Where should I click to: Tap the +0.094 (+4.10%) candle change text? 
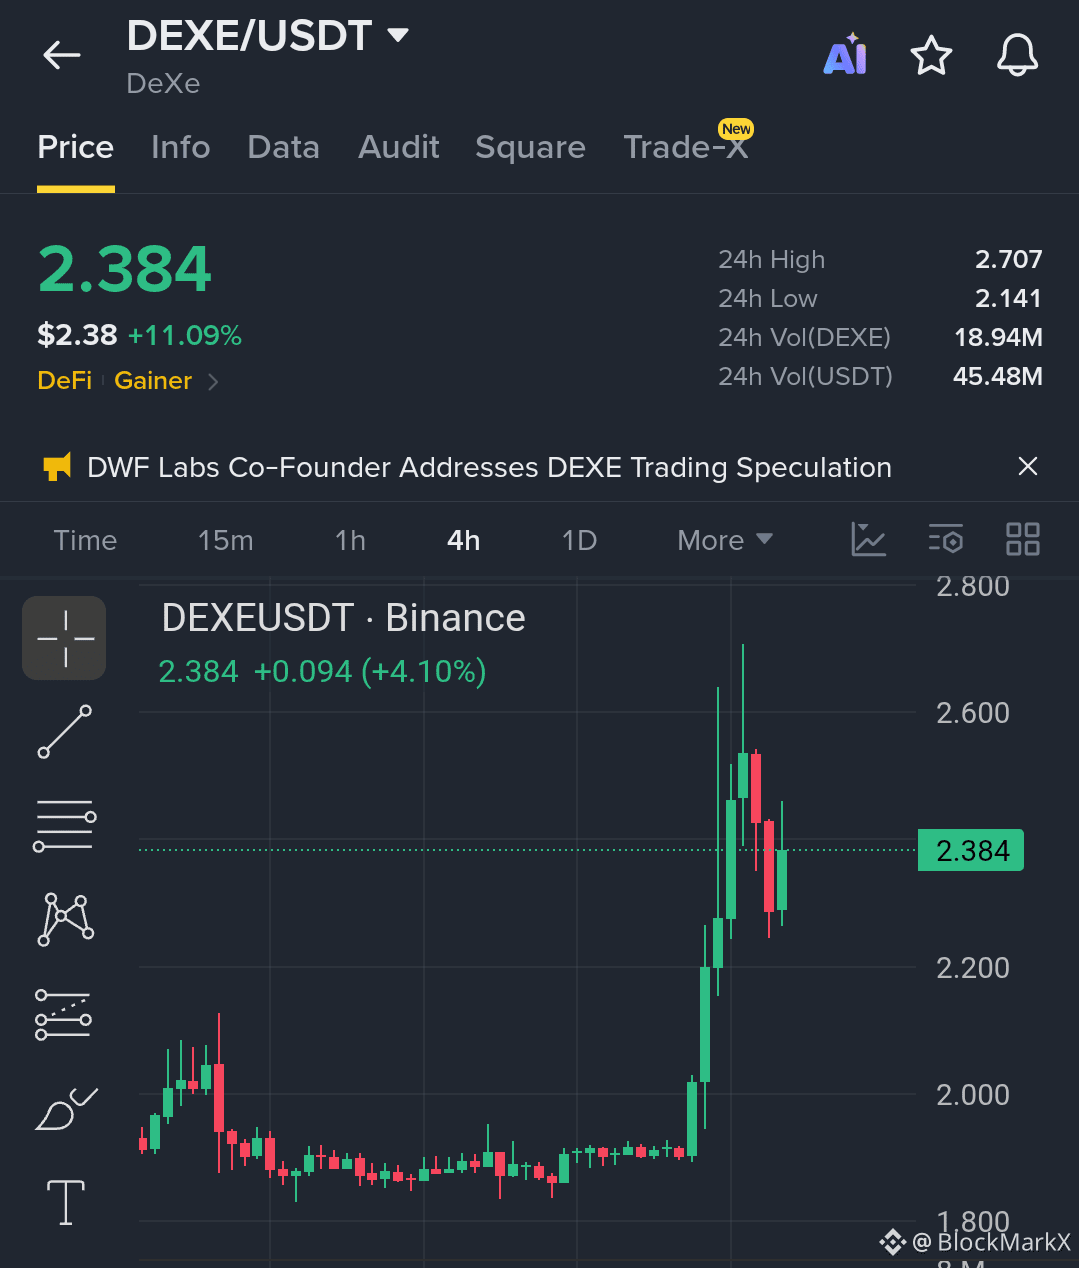370,671
